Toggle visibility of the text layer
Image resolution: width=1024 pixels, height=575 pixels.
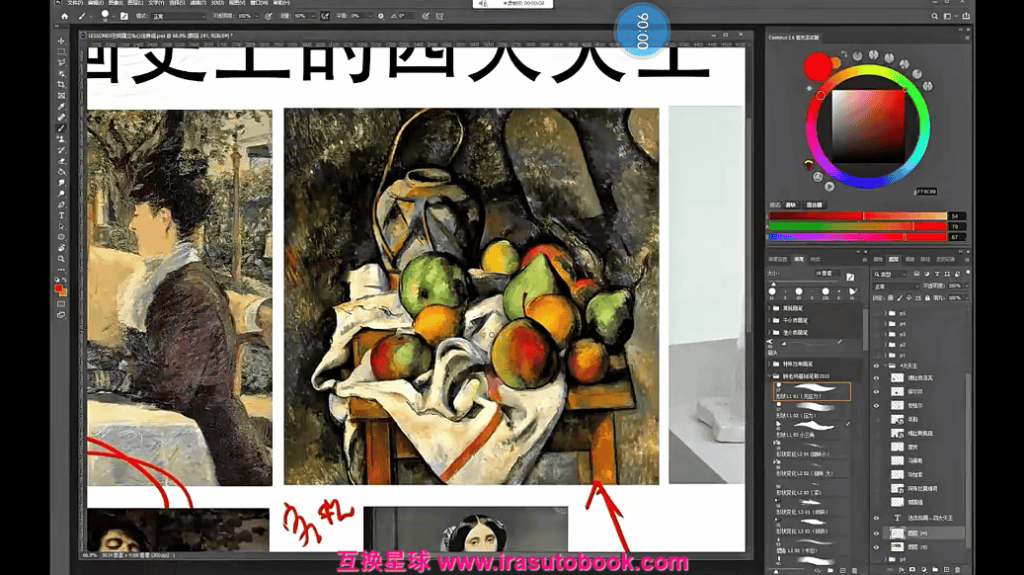pyautogui.click(x=877, y=519)
